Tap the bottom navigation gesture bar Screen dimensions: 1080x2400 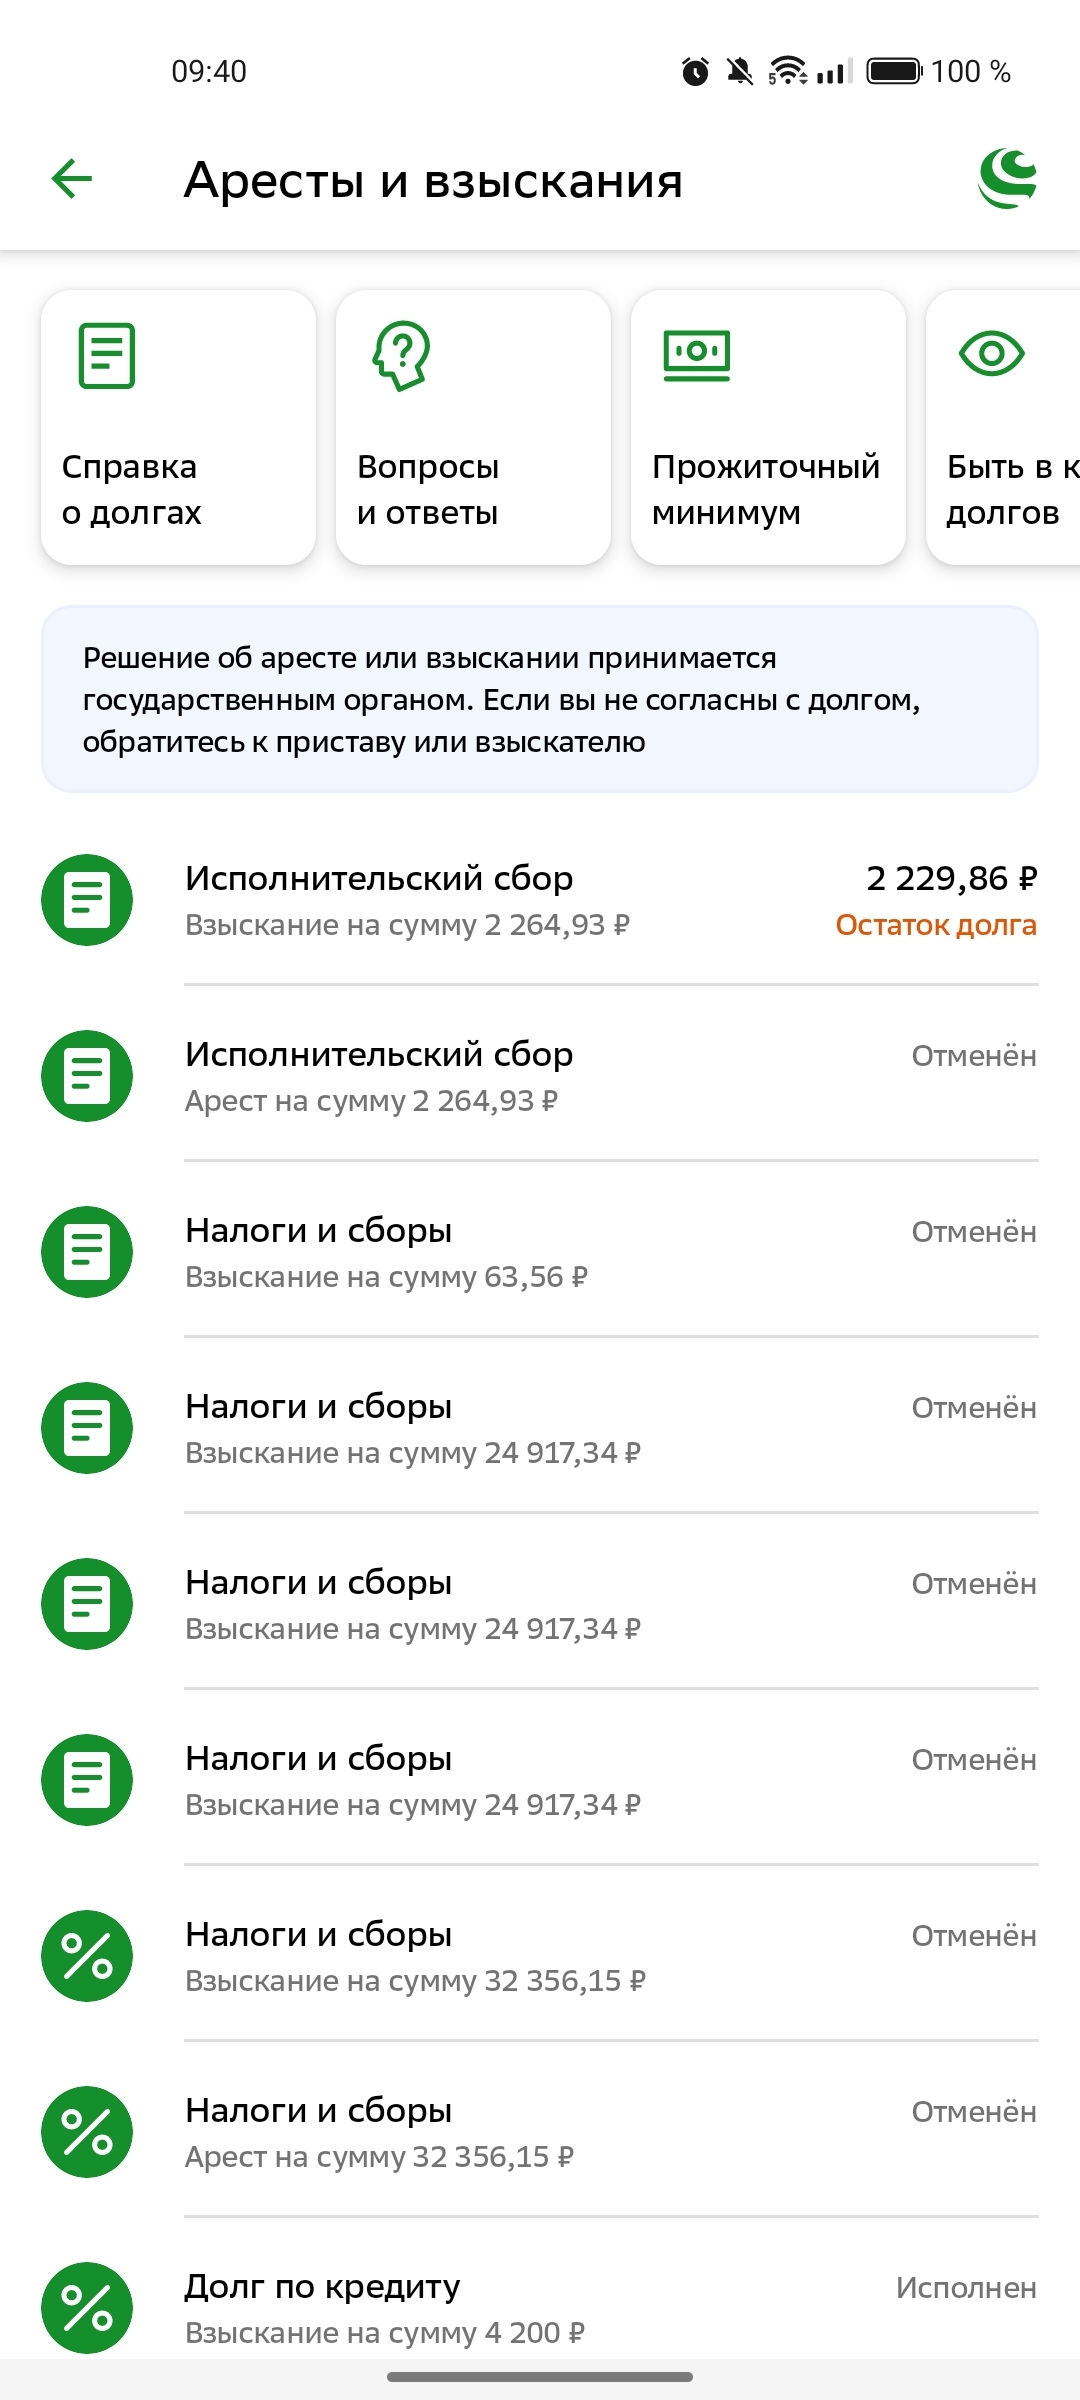[x=540, y=2377]
